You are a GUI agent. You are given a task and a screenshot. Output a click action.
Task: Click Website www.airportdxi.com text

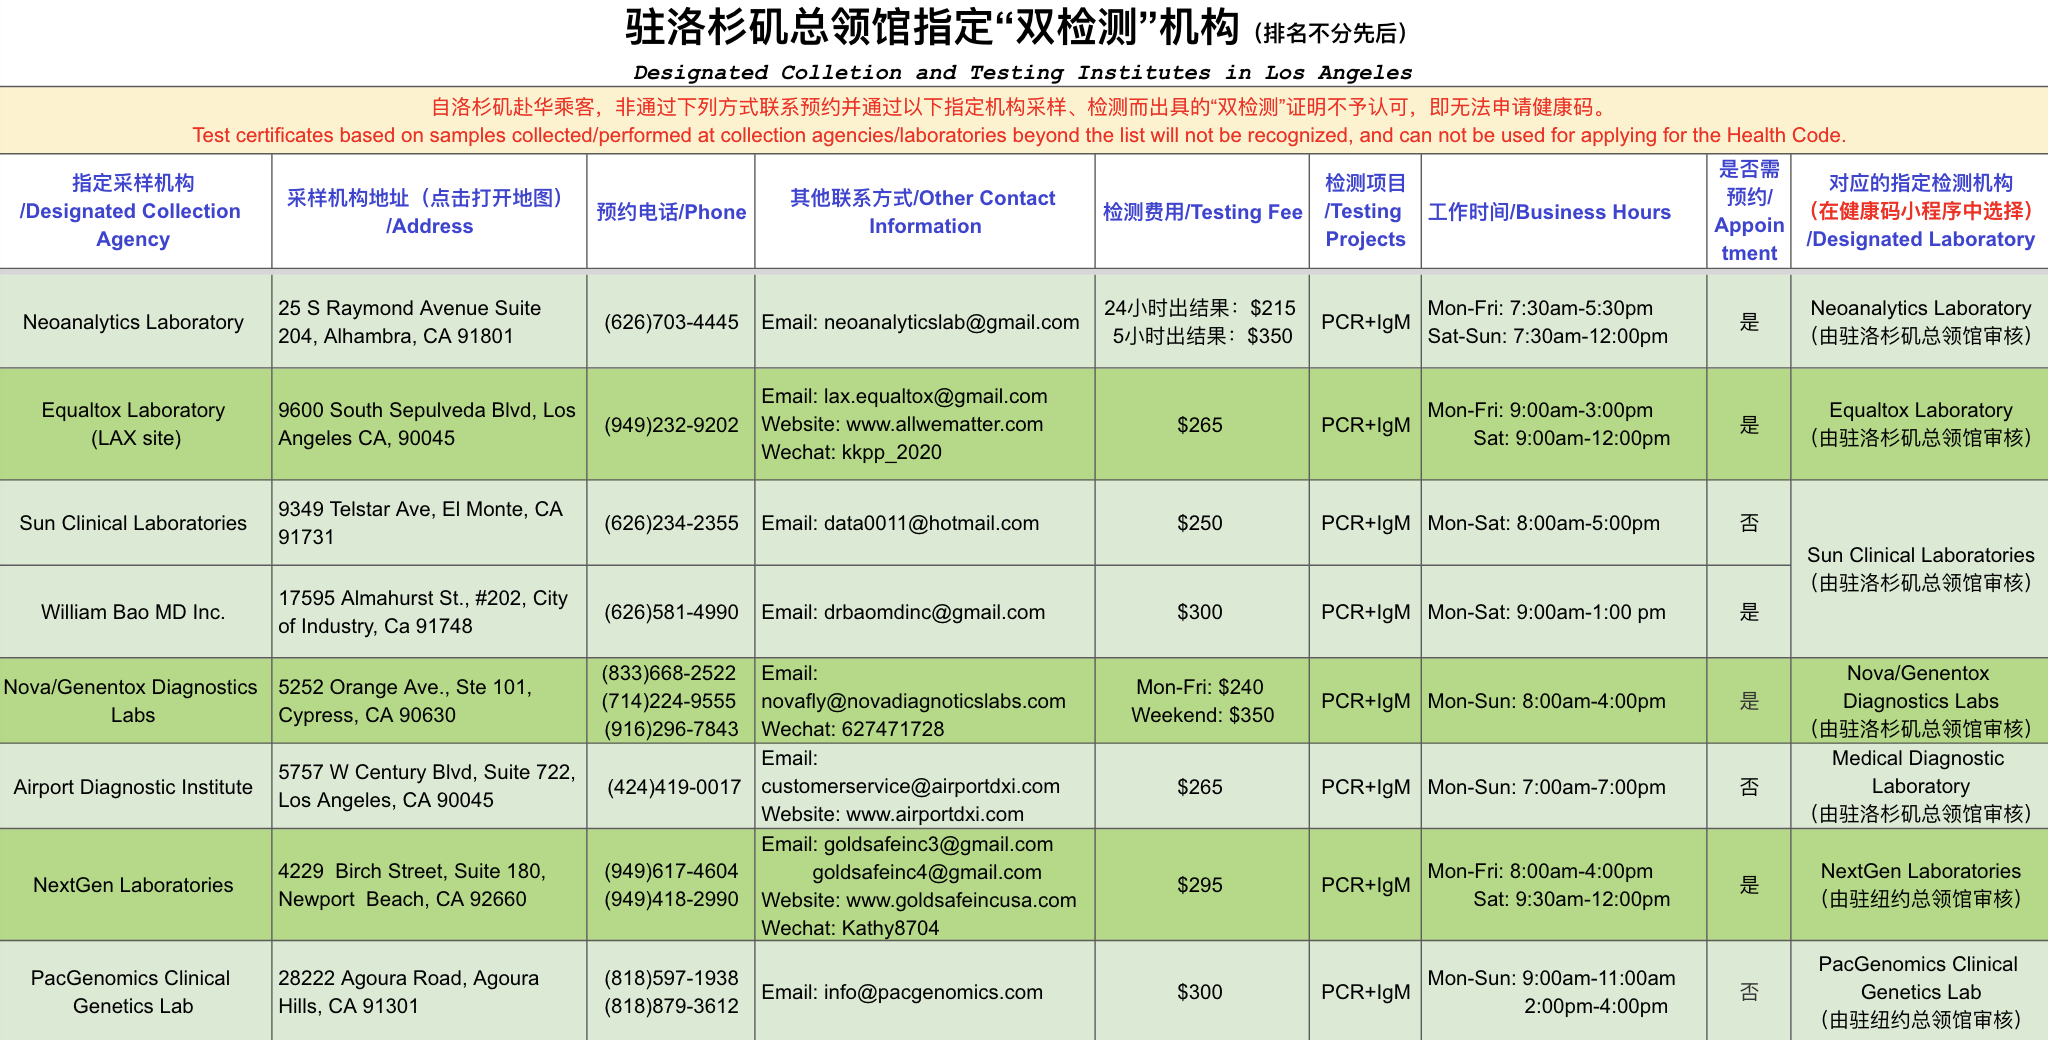(892, 814)
